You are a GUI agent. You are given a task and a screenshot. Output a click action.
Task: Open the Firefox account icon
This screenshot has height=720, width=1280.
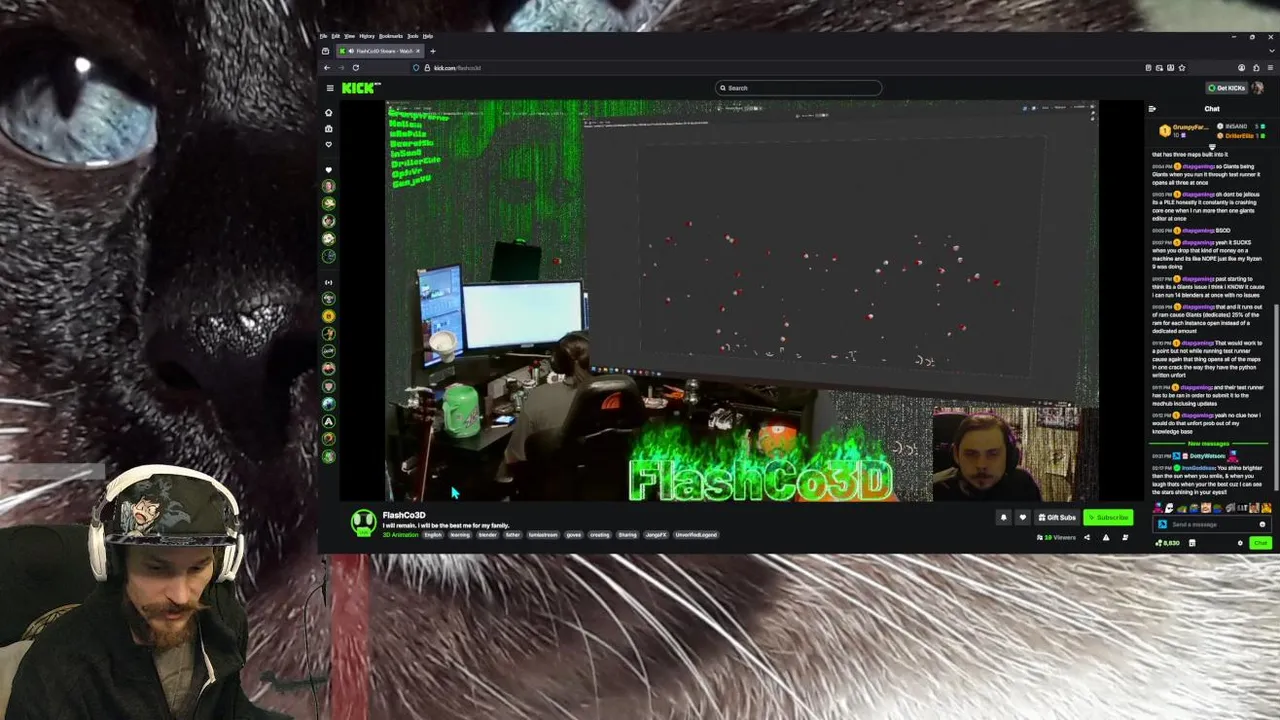pos(1241,68)
